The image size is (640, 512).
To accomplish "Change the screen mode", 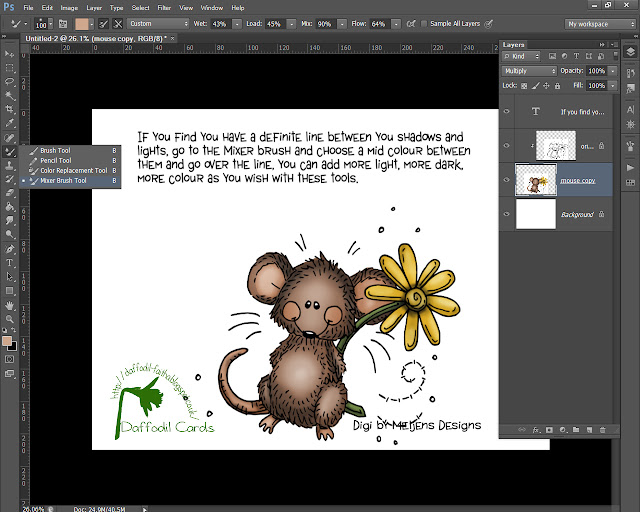I will tap(9, 374).
